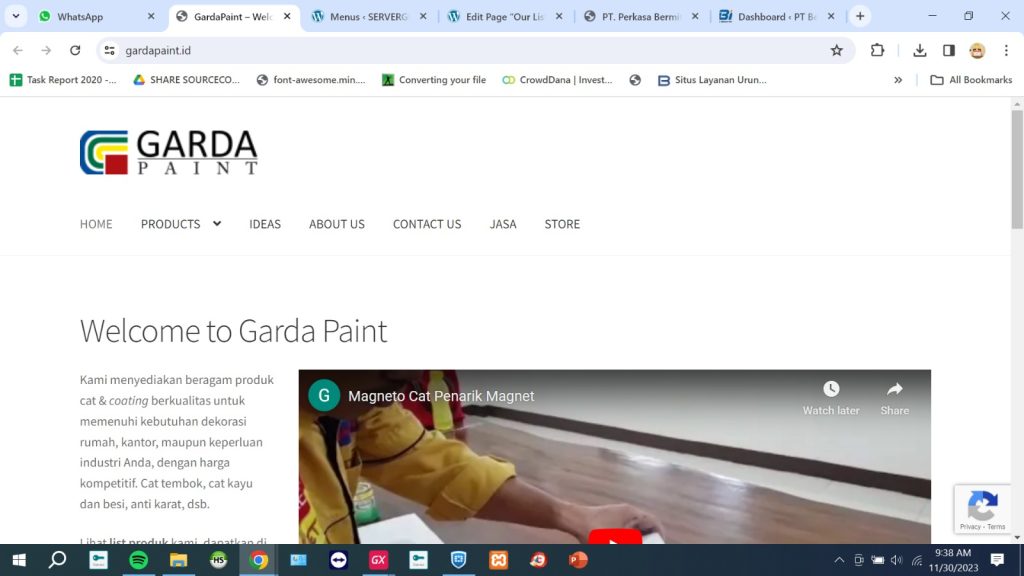Open the Magneto Cat Penarik Magnet video title
Image resolution: width=1024 pixels, height=576 pixels.
tap(441, 396)
